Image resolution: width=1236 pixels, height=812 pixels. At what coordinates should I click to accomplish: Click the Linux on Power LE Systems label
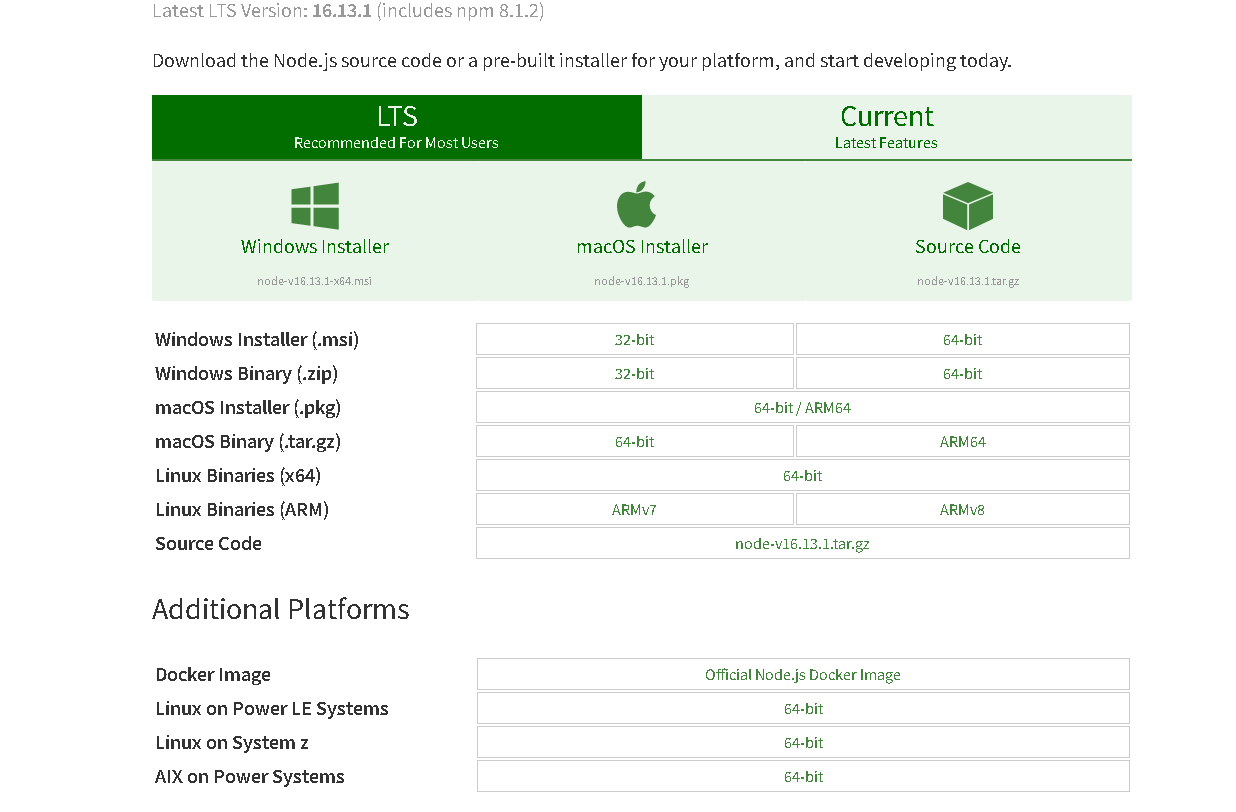point(272,709)
